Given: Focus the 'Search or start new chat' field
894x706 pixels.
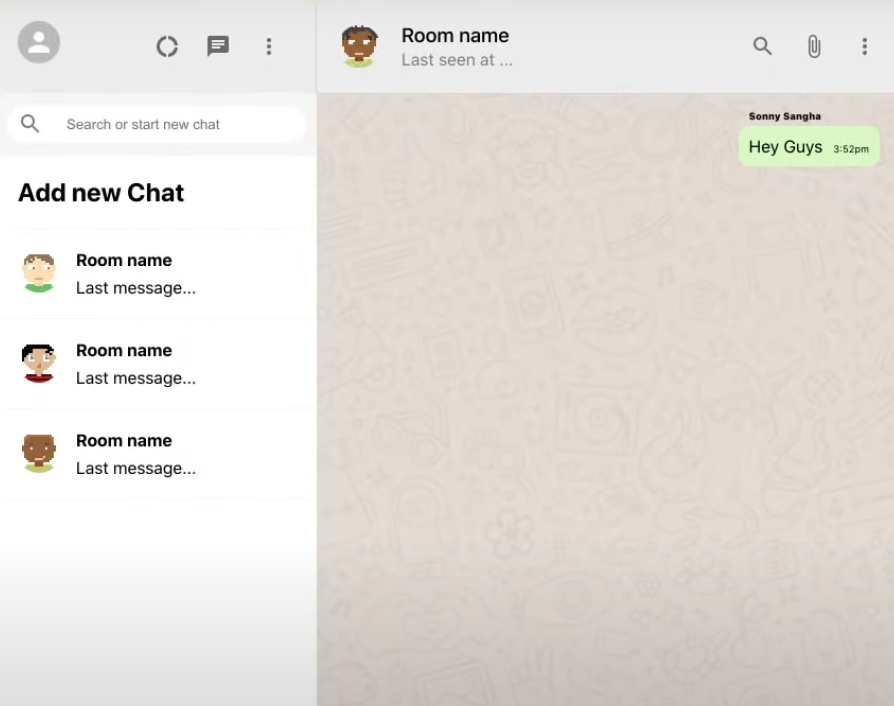Looking at the screenshot, I should (170, 124).
